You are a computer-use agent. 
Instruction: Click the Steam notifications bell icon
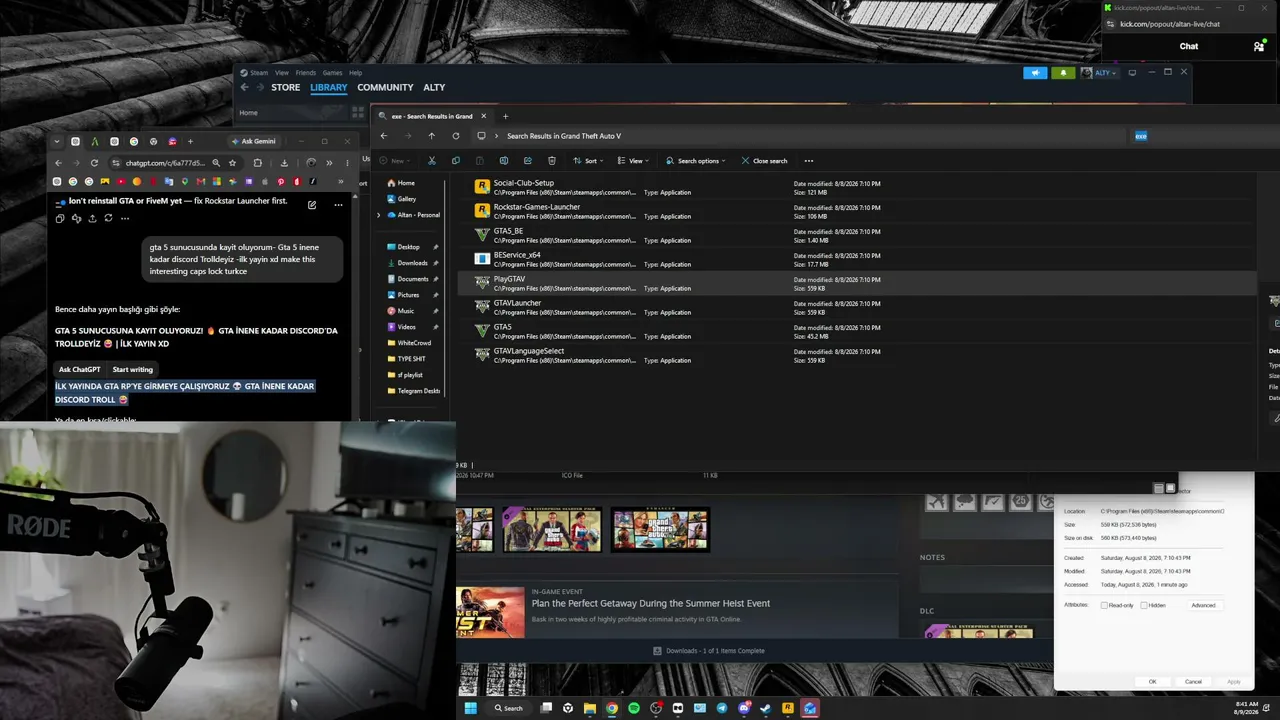coord(1062,73)
